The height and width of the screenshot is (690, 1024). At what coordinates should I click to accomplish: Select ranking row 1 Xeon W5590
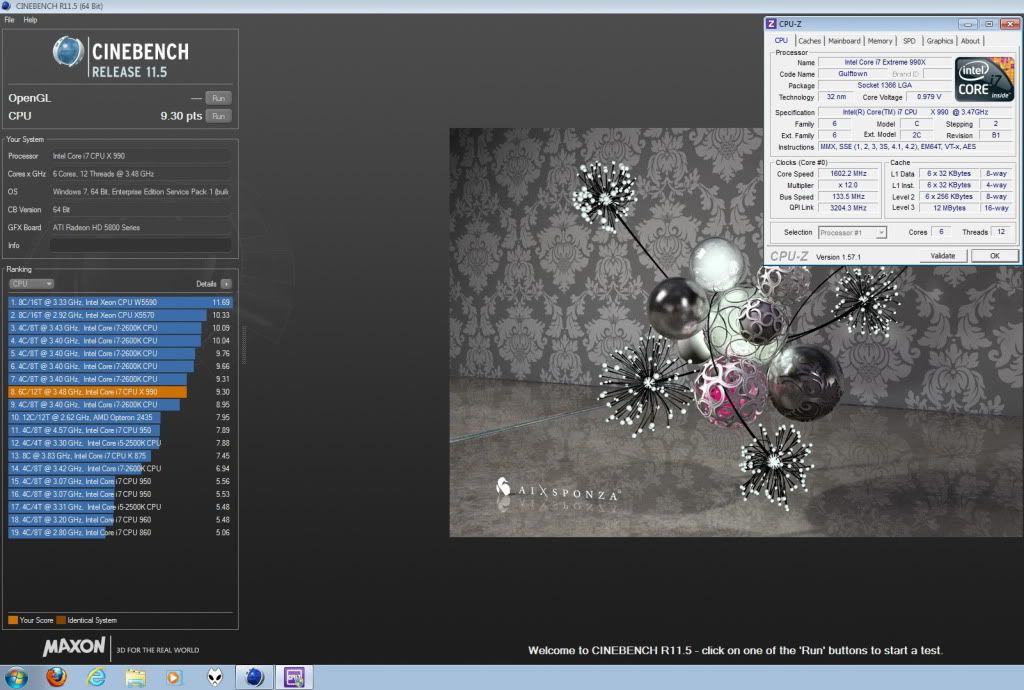(x=120, y=302)
